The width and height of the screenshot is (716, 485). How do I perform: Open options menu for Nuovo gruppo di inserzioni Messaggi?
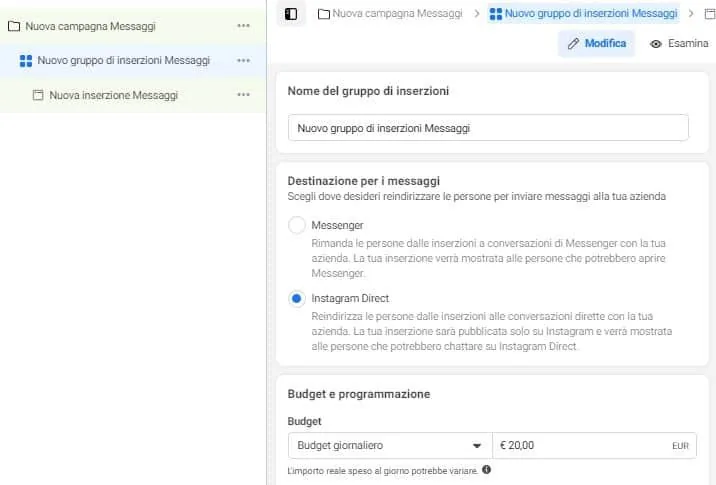point(243,60)
